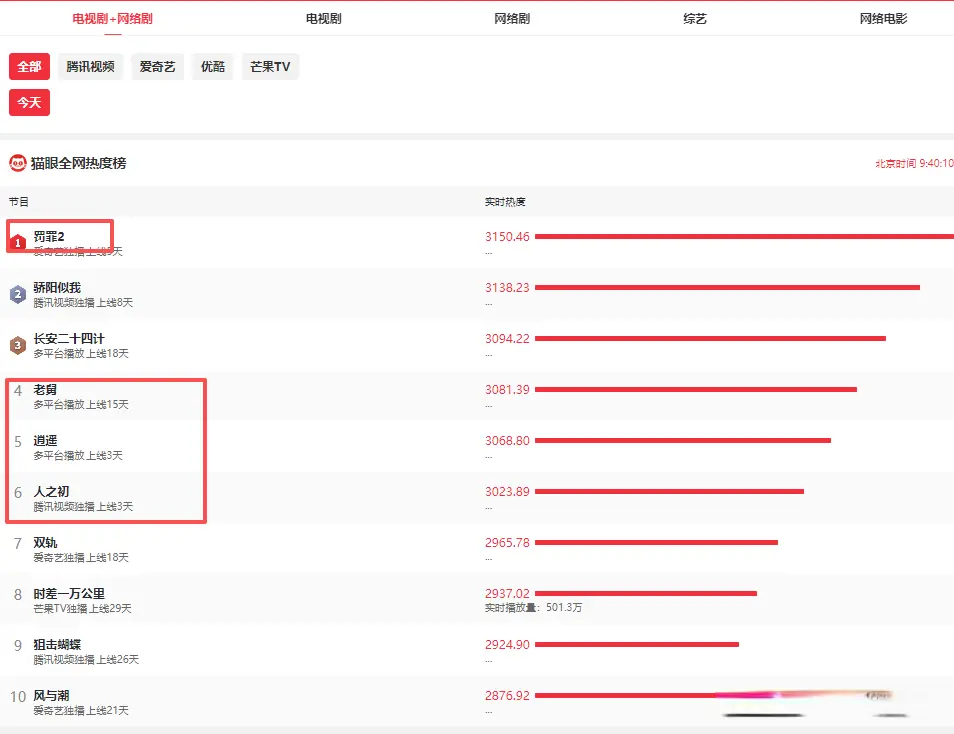Click the Maoyan cat logo icon
Image resolution: width=954 pixels, height=734 pixels.
[18, 163]
